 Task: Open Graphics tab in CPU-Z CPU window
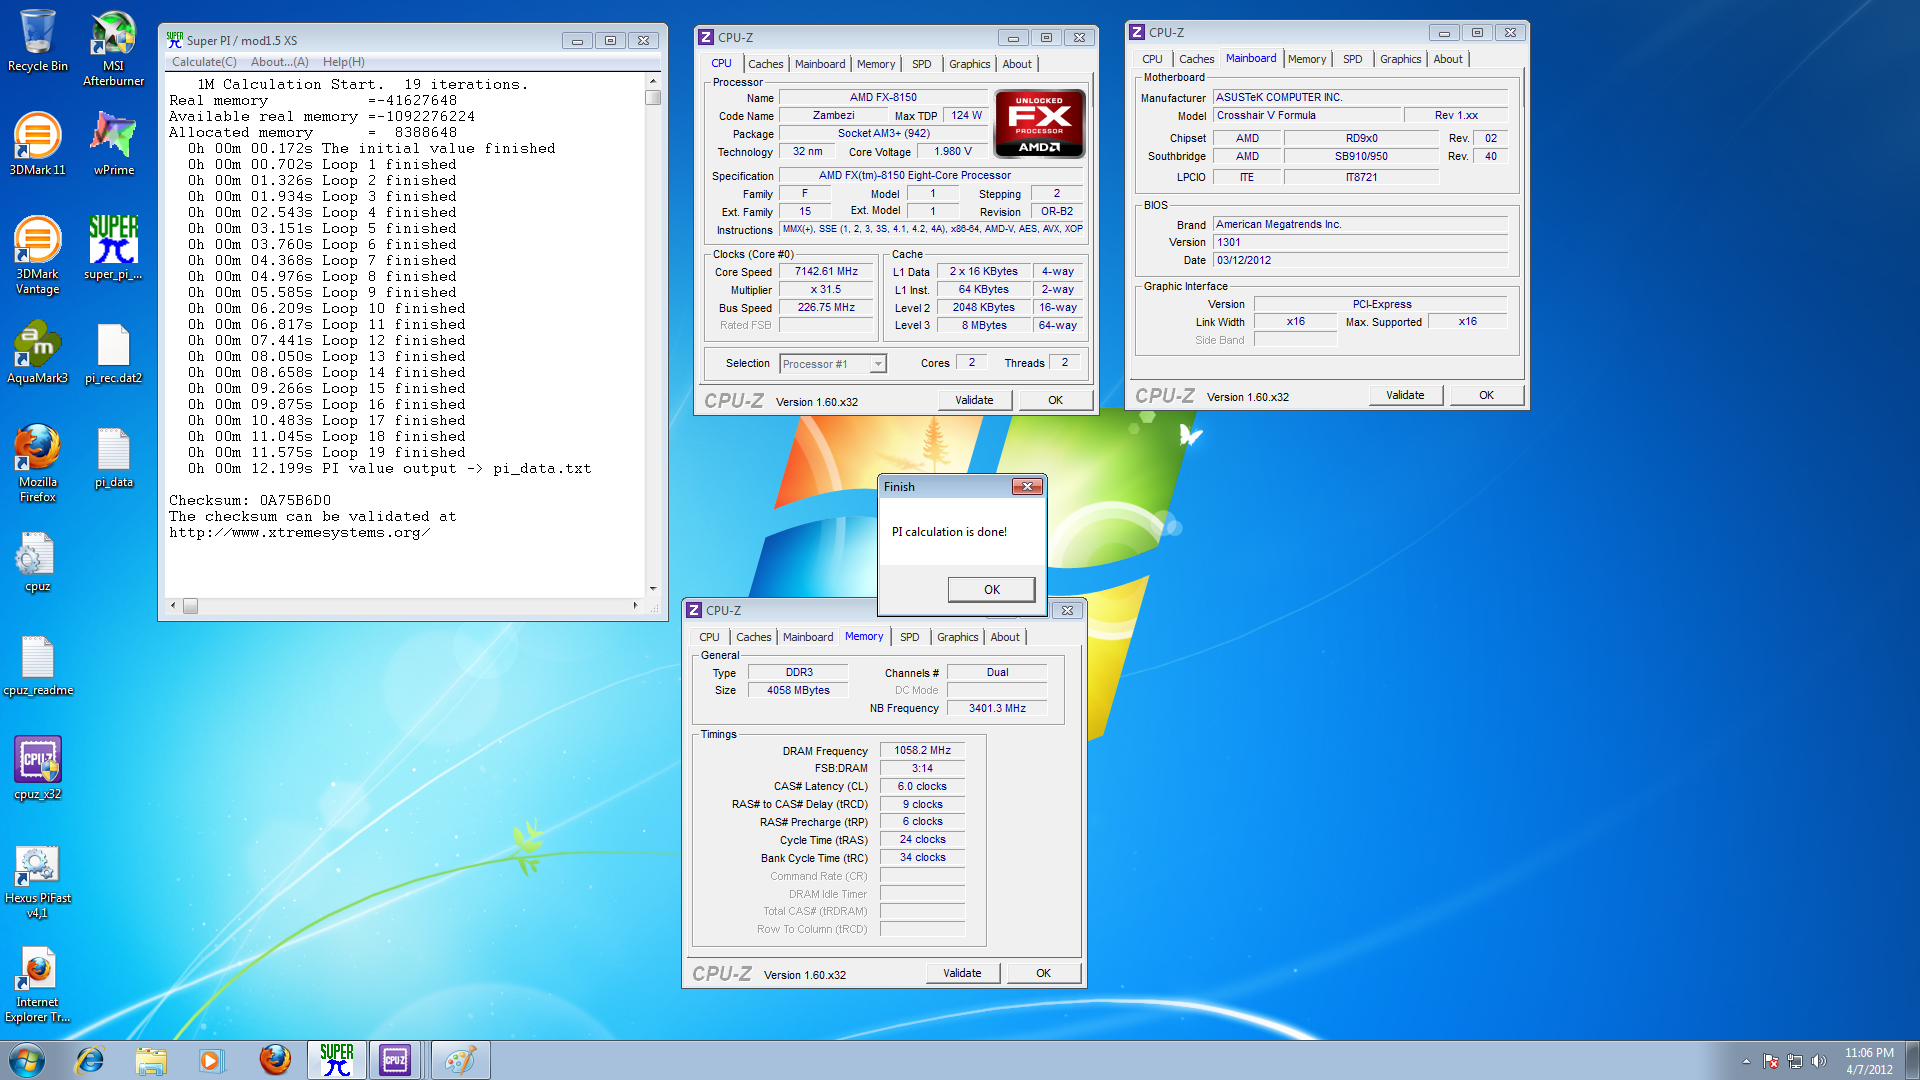969,64
